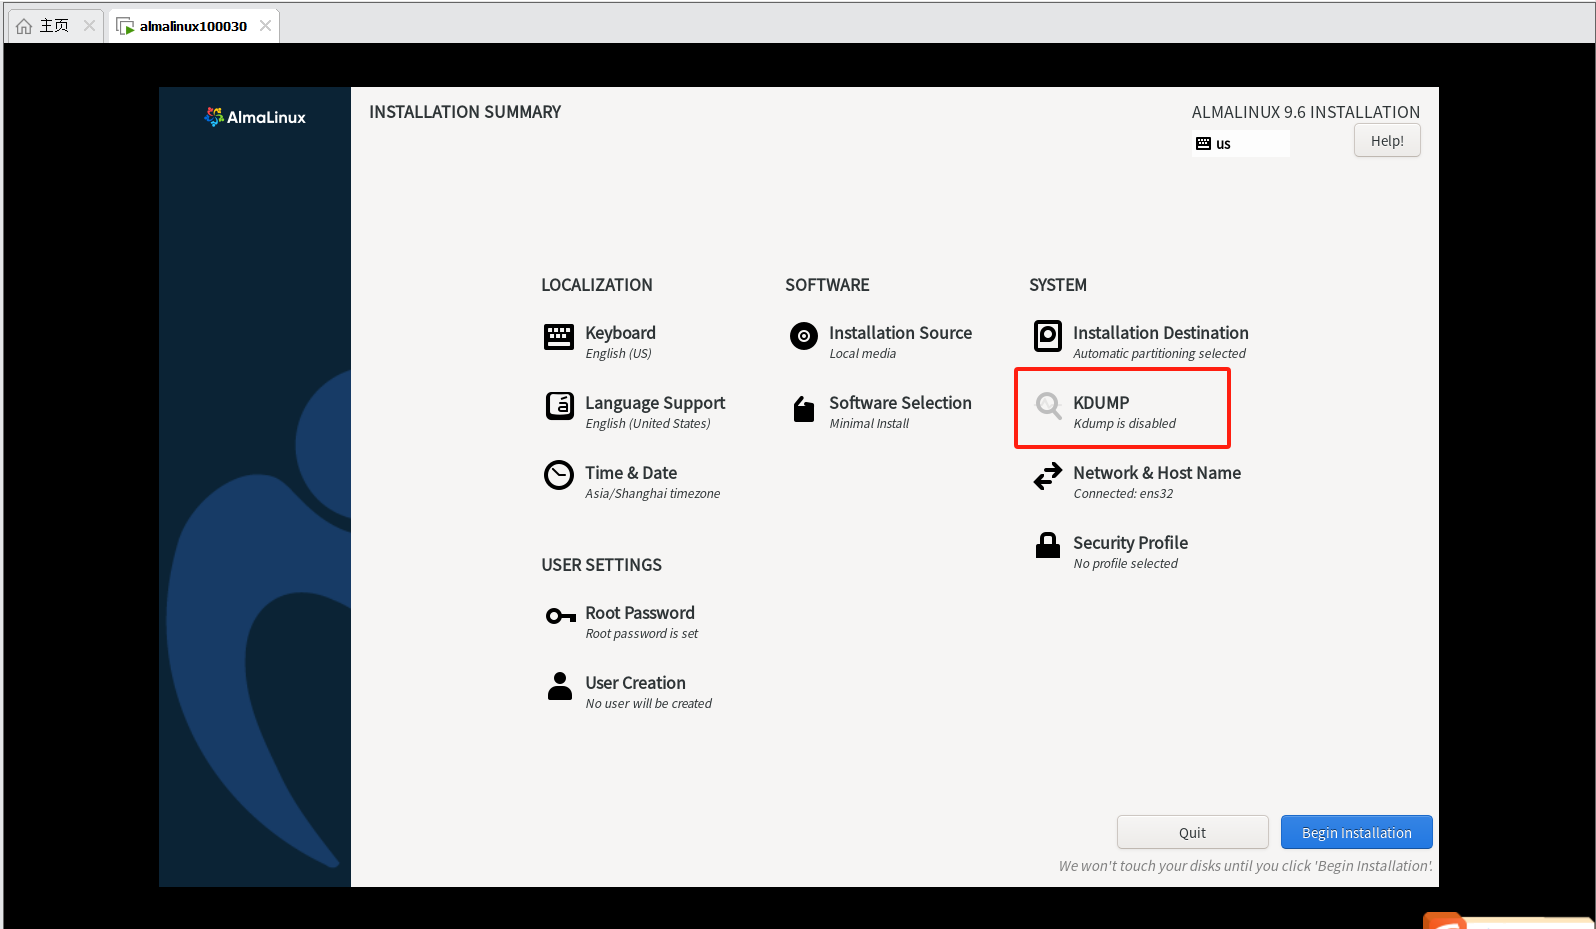Click the AlmaLinux logo in sidebar
1596x929 pixels.
pos(255,117)
